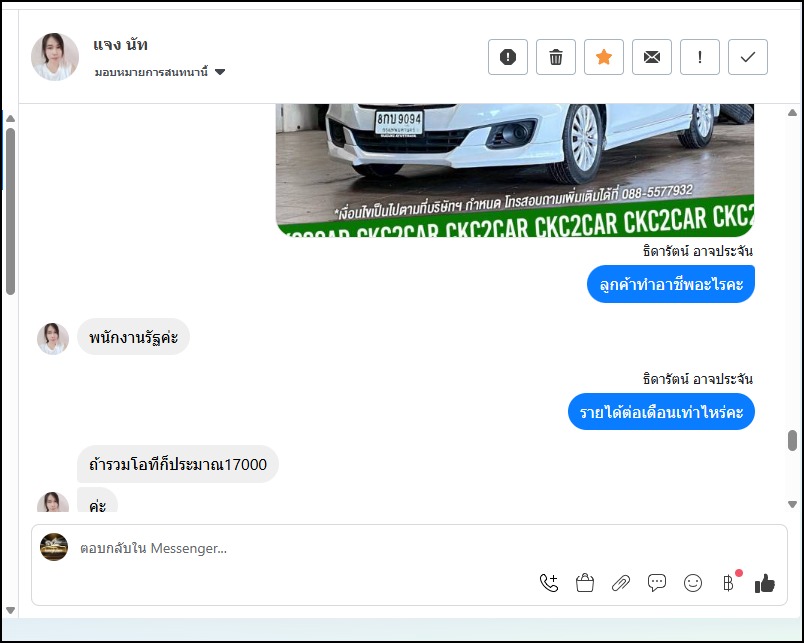This screenshot has width=804, height=643.
Task: Click the customer profile picture in header
Action: (55, 57)
